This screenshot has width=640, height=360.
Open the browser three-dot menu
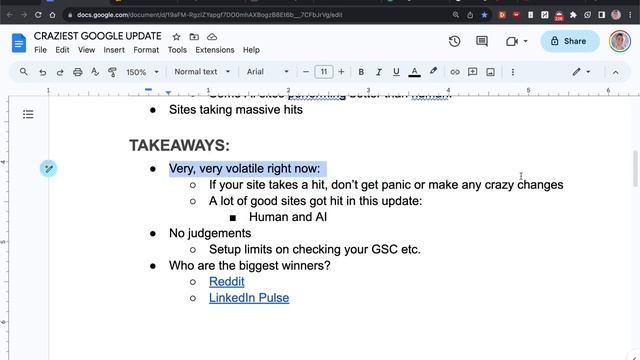[x=630, y=15]
